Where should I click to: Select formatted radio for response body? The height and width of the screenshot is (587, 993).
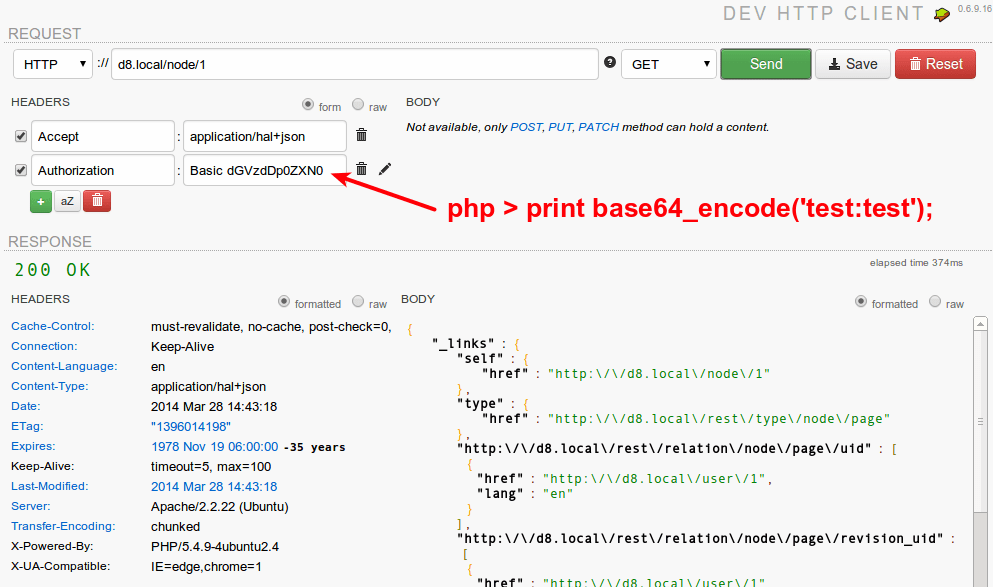point(861,304)
